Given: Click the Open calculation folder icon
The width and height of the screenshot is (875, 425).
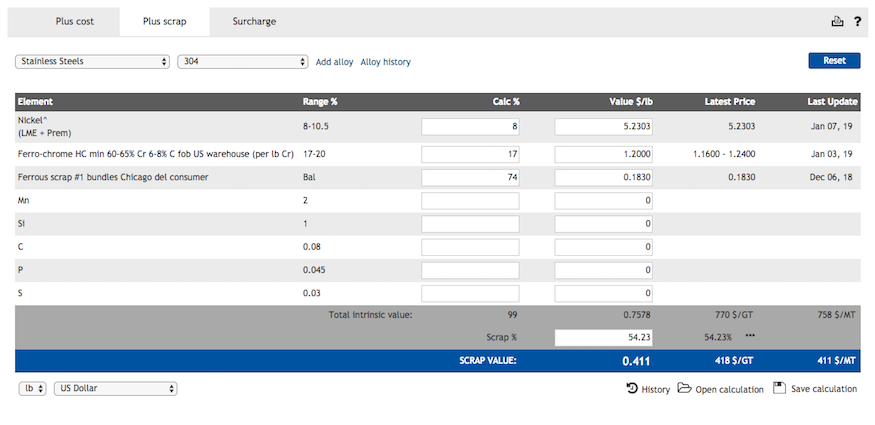Looking at the screenshot, I should click(x=684, y=389).
